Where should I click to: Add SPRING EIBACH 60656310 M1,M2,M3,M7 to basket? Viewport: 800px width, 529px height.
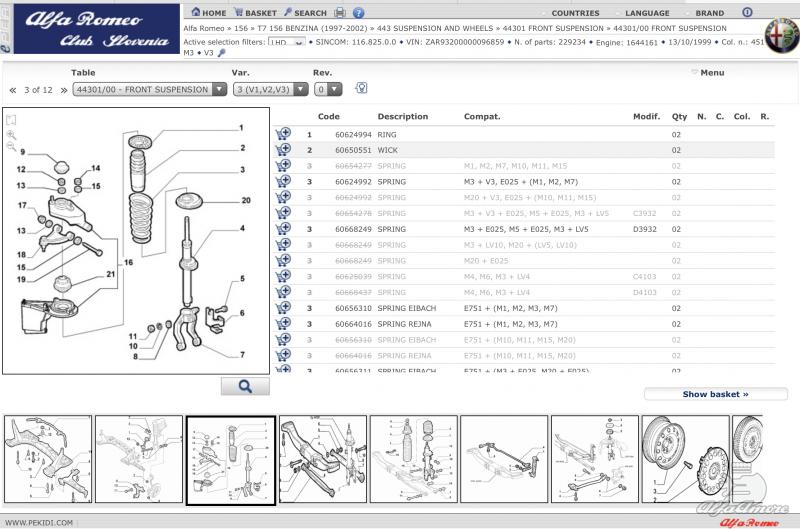point(283,308)
